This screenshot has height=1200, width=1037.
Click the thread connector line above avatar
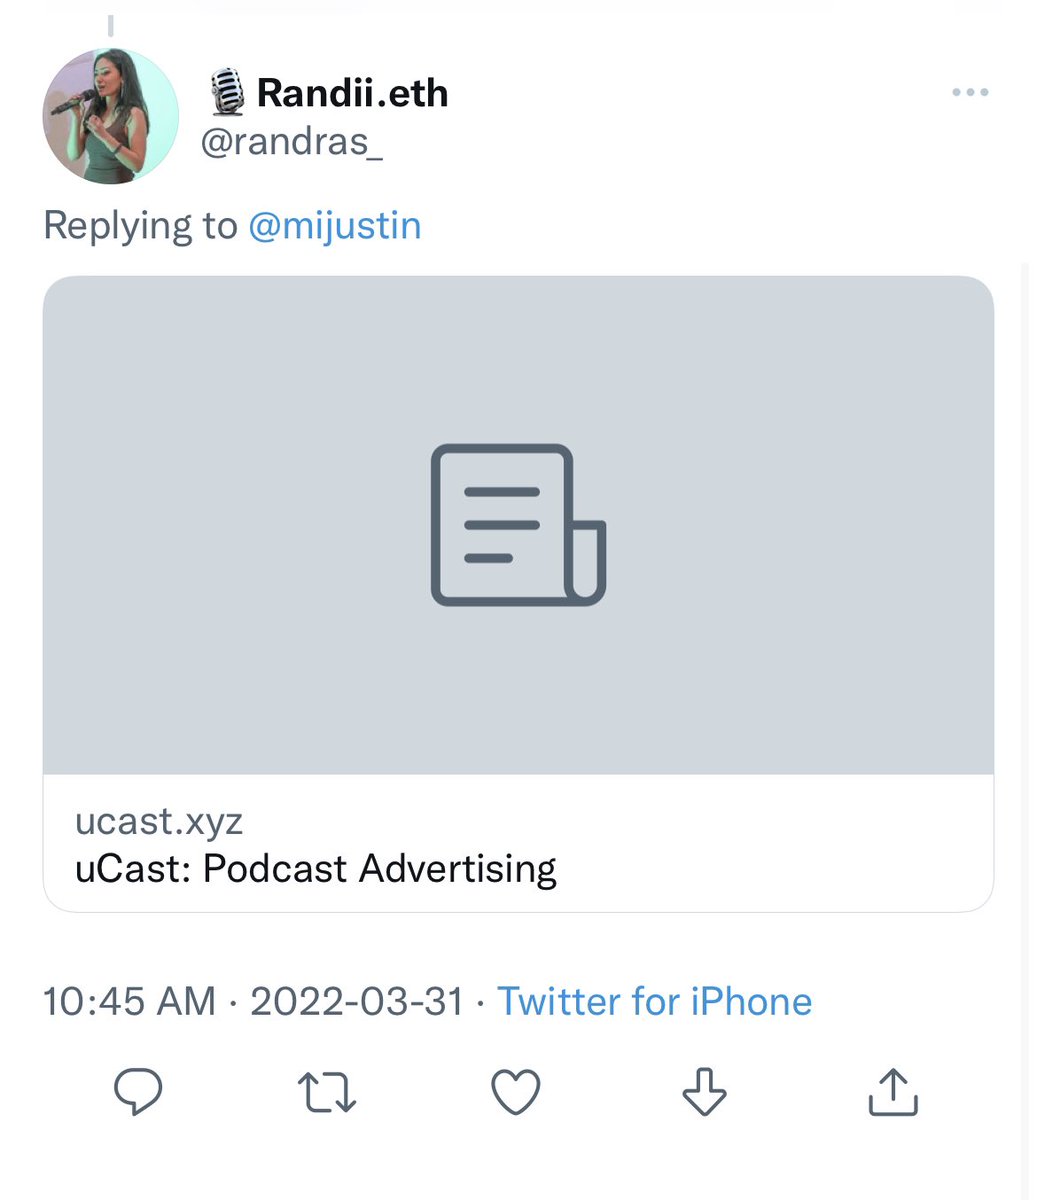pos(110,24)
